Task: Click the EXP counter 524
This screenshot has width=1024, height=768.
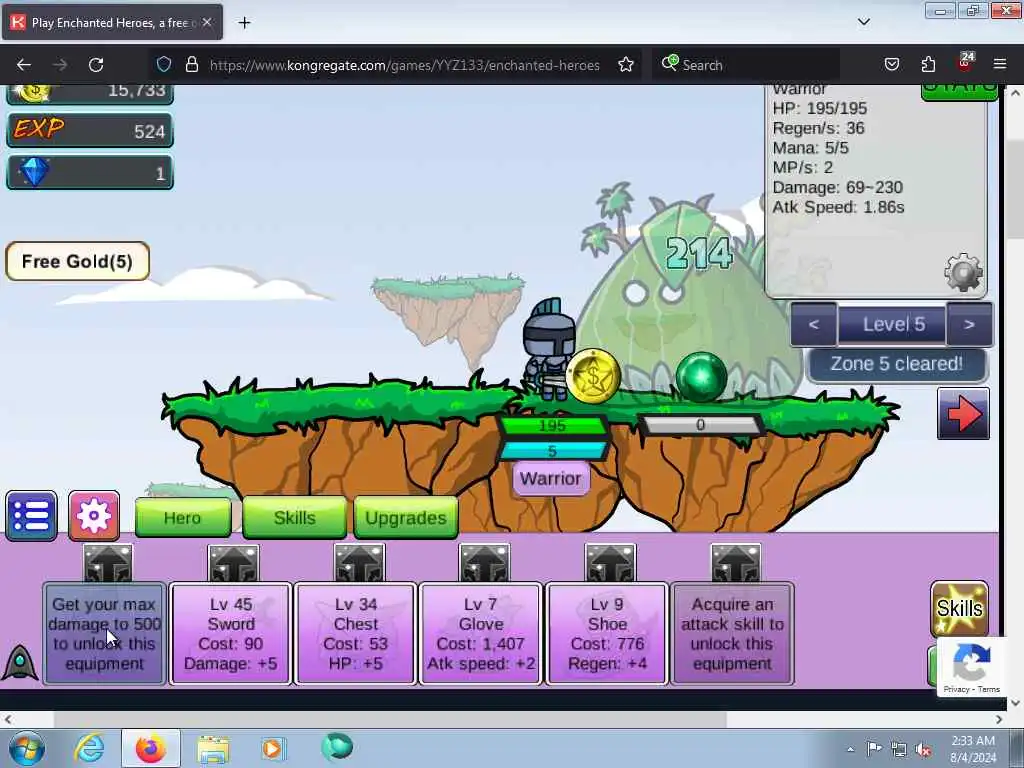Action: pyautogui.click(x=90, y=130)
